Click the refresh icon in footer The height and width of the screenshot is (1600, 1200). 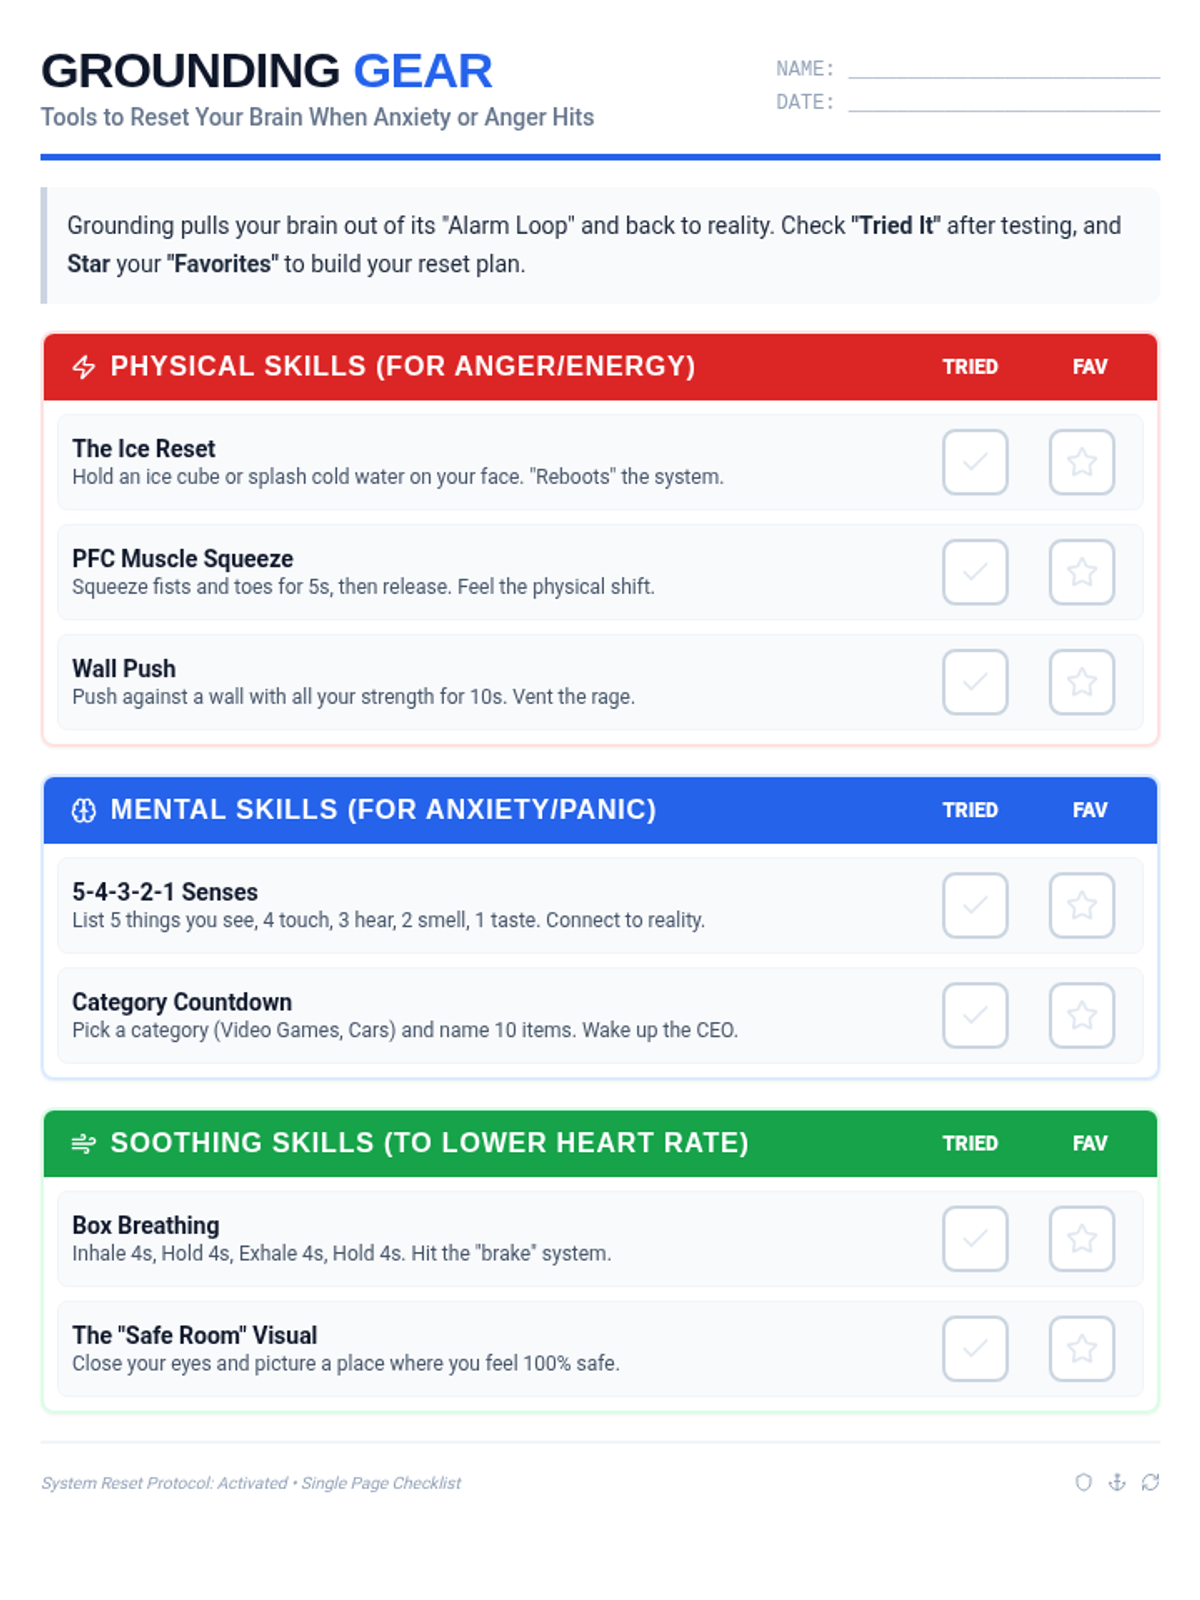1150,1482
